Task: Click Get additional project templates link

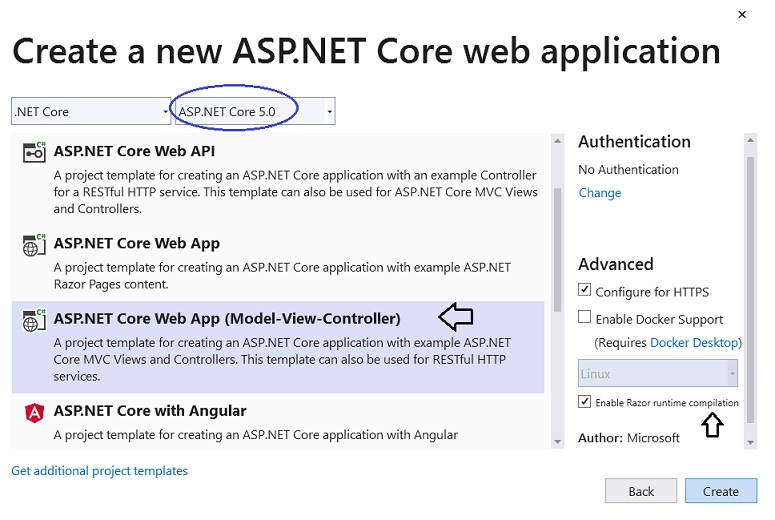Action: click(x=99, y=471)
